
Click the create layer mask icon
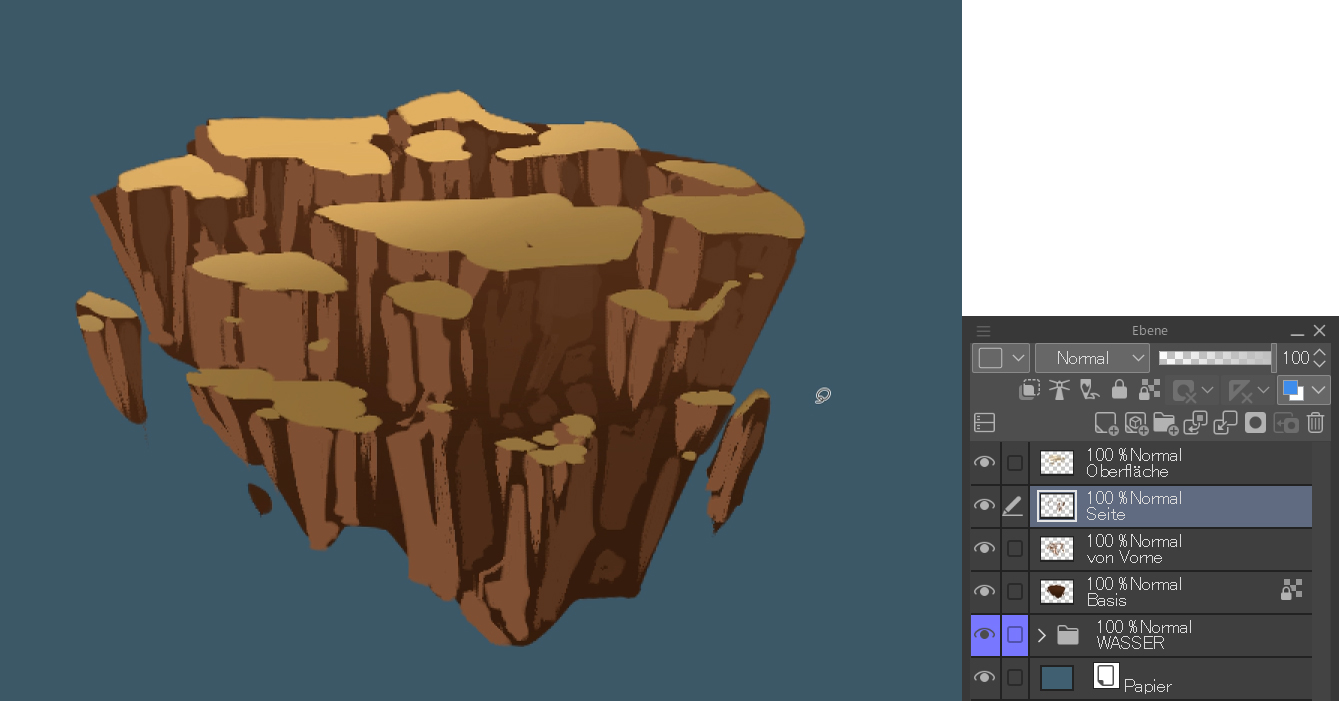click(x=1255, y=423)
